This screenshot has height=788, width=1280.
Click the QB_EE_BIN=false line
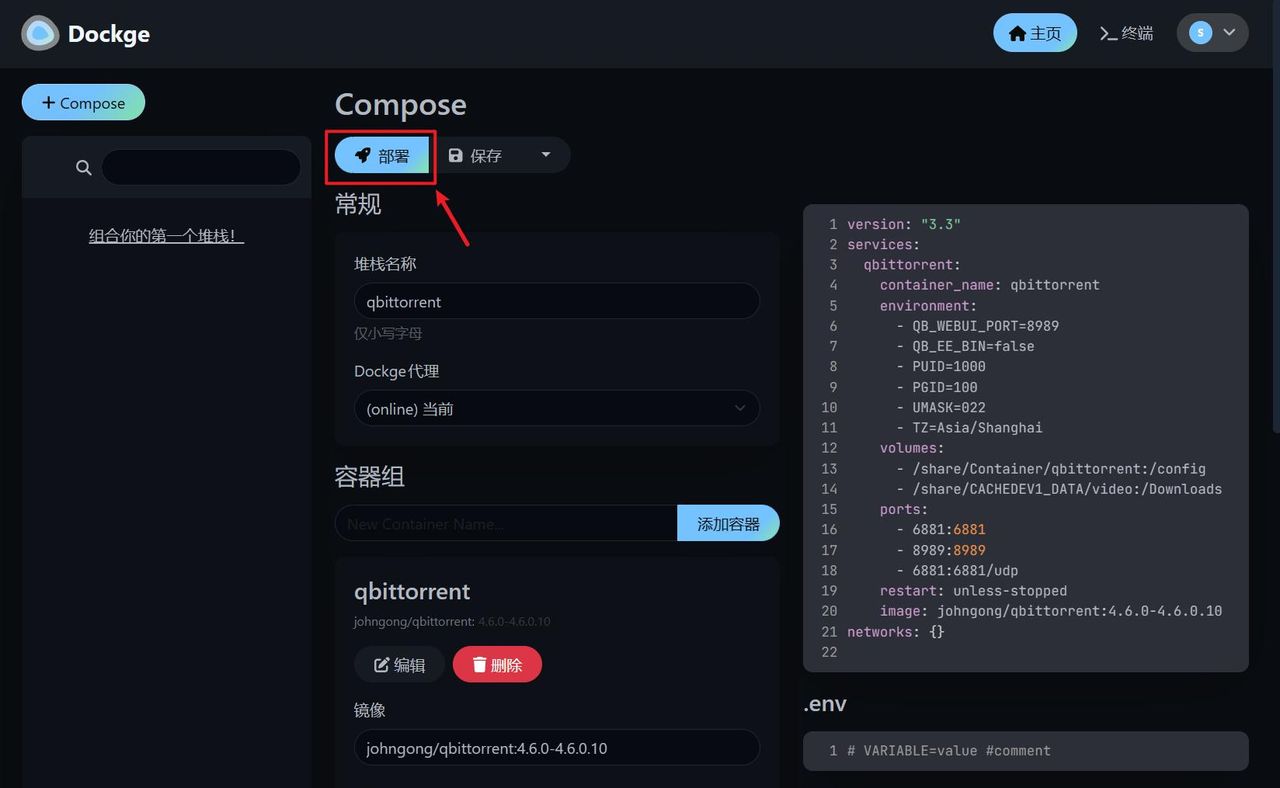(965, 346)
